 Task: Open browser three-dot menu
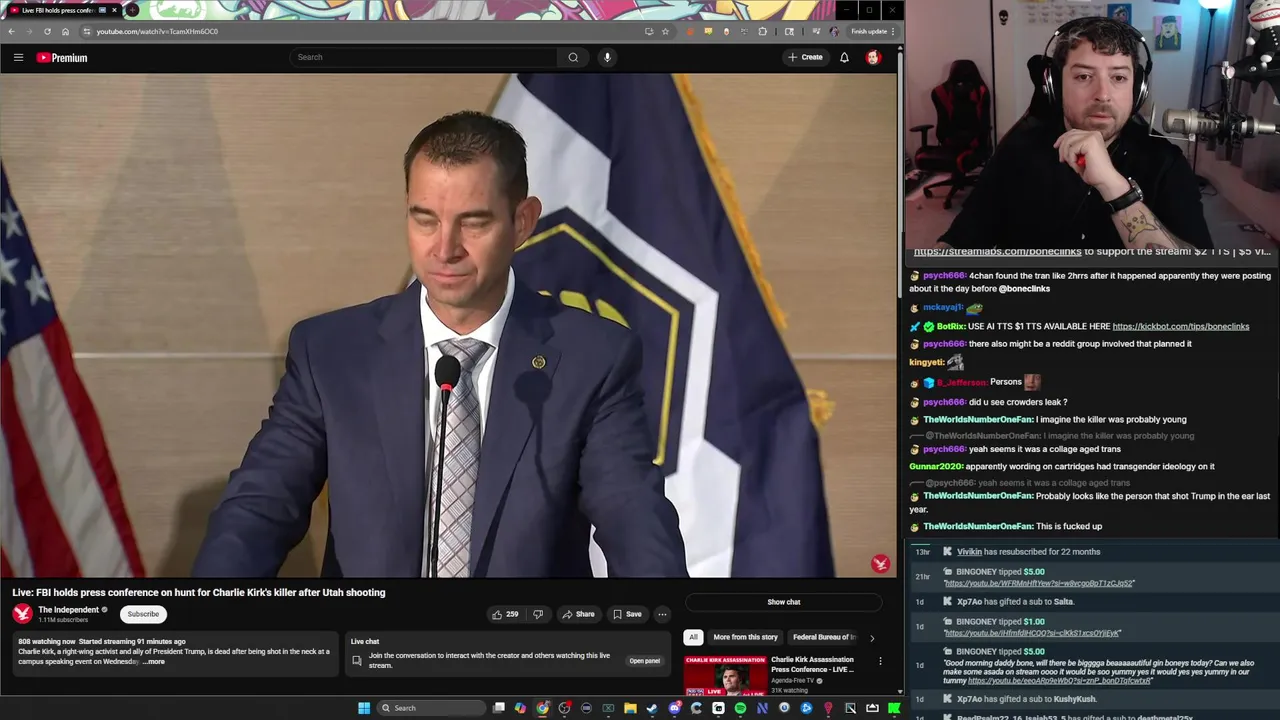[893, 31]
